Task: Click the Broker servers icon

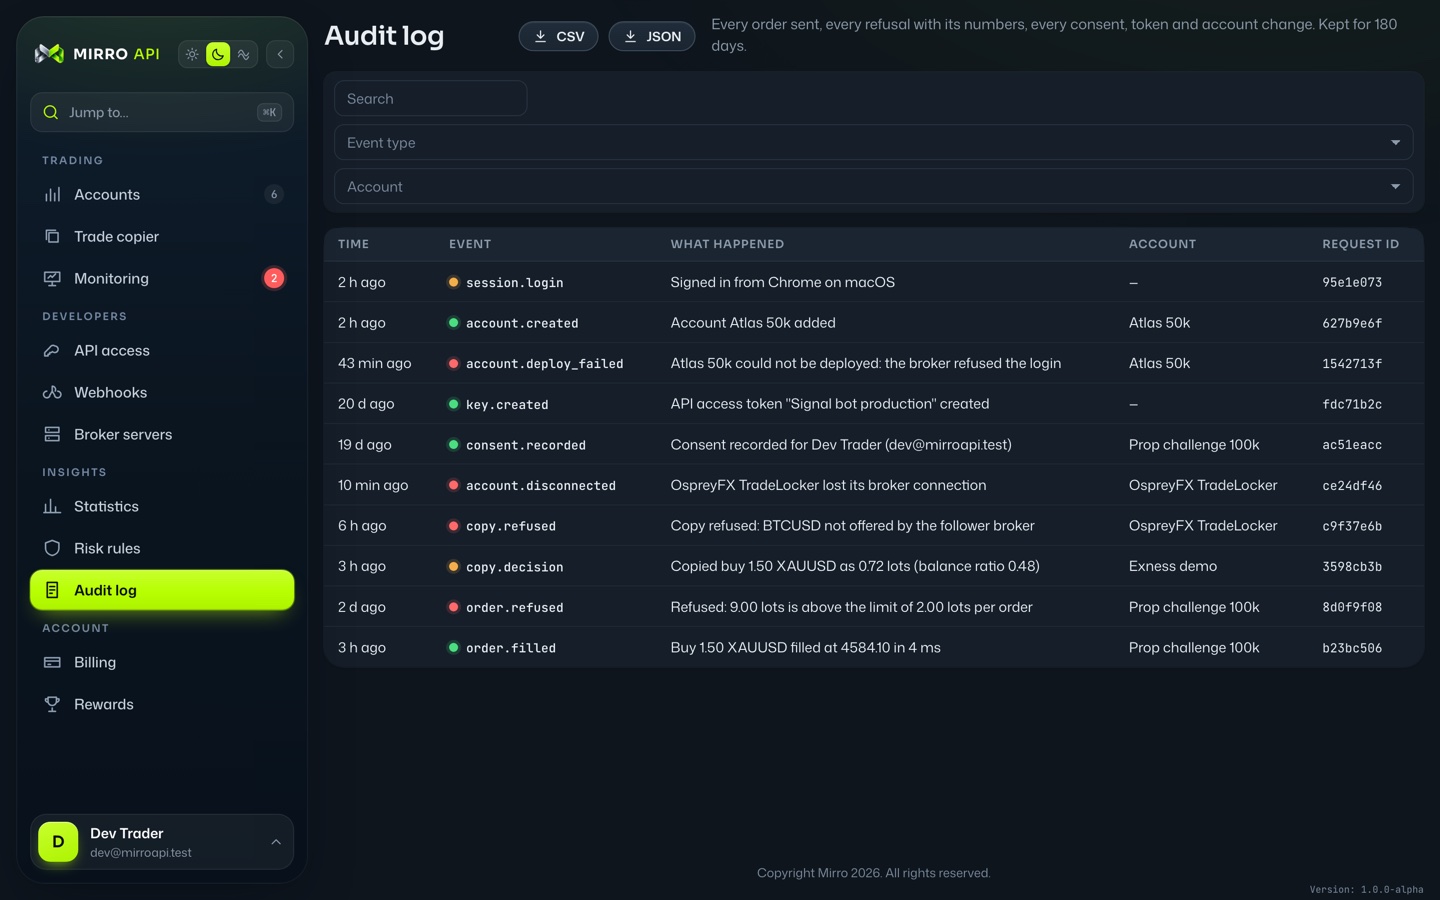Action: 52,434
